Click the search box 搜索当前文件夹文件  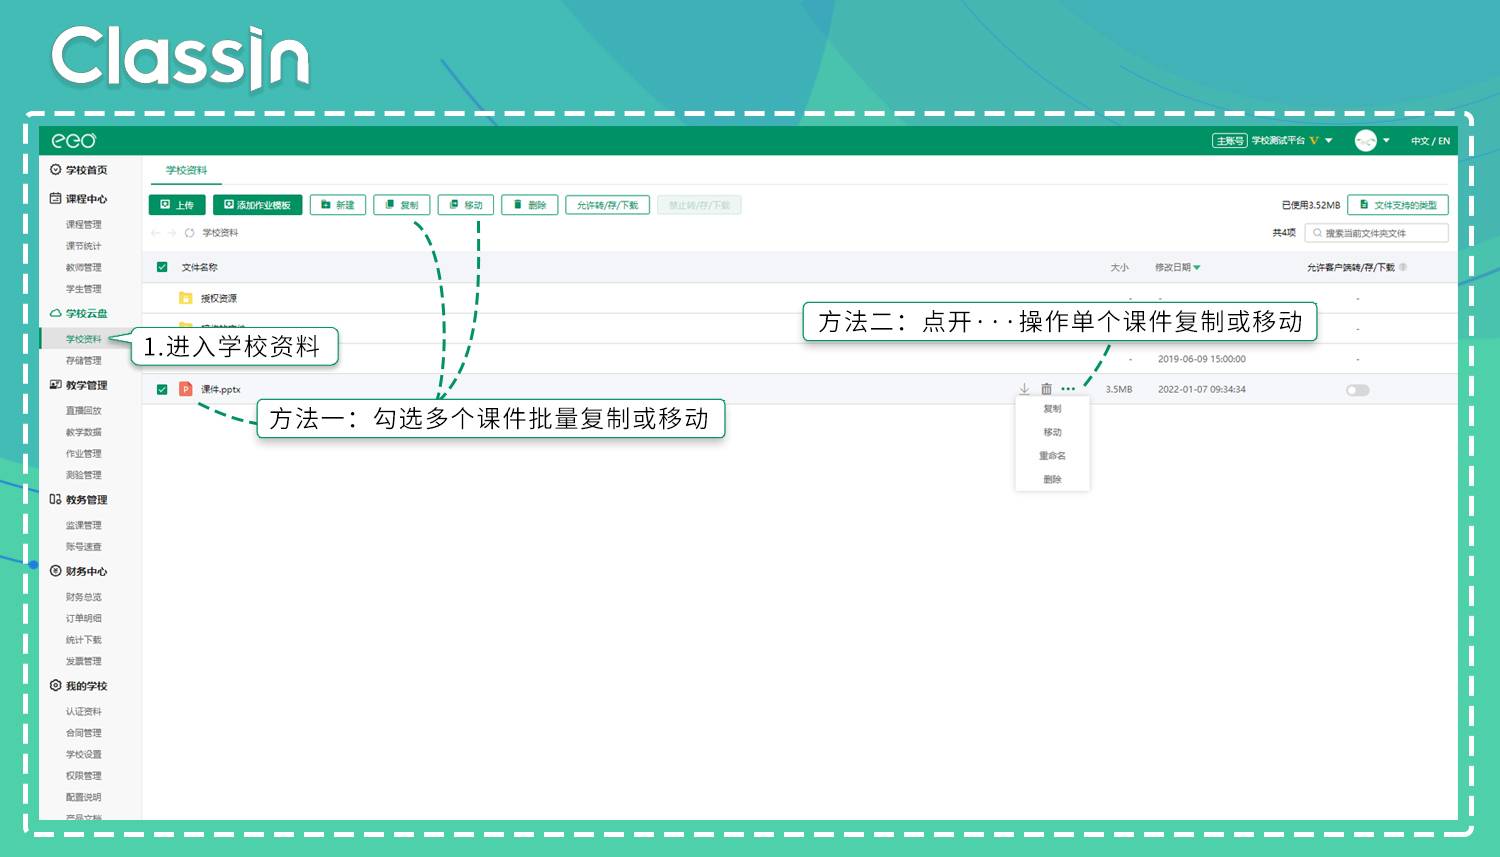point(1377,233)
